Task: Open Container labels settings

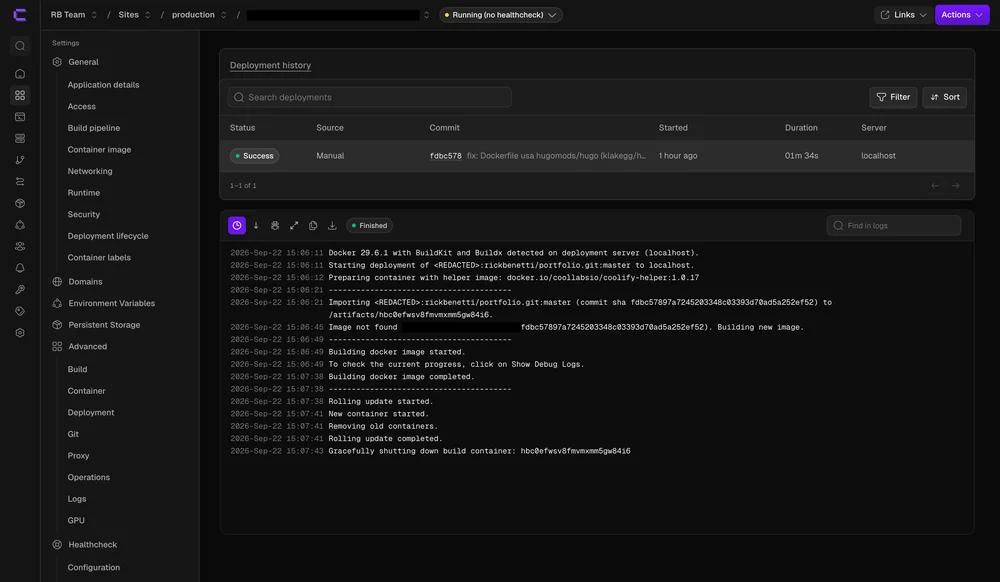Action: (99, 258)
